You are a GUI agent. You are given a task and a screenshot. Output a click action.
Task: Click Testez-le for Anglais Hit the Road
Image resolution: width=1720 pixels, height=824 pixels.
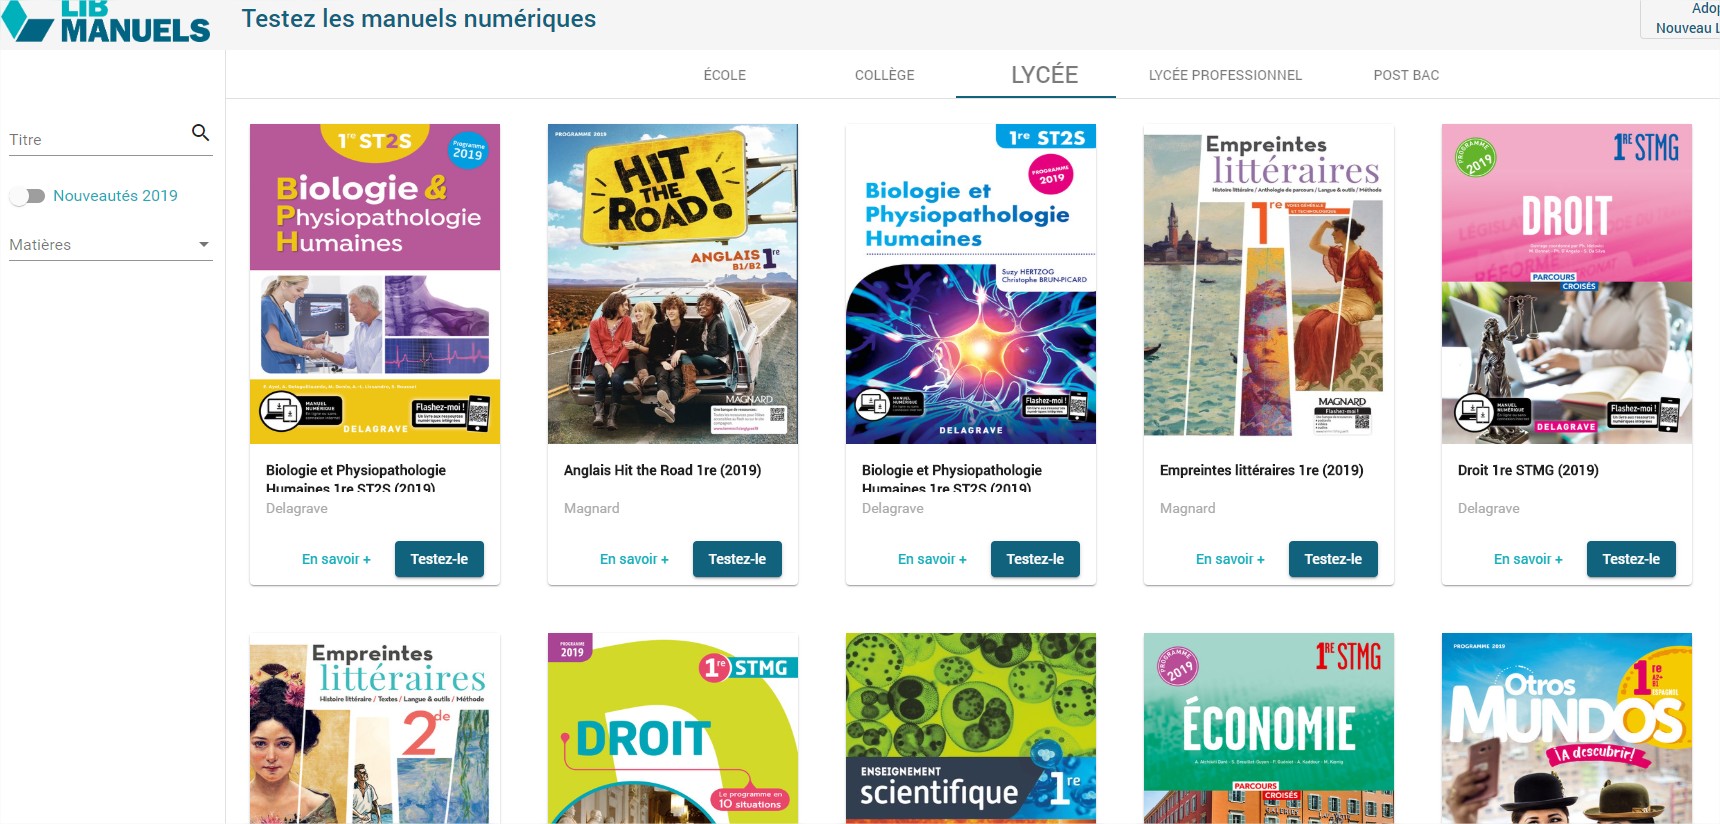click(x=737, y=559)
